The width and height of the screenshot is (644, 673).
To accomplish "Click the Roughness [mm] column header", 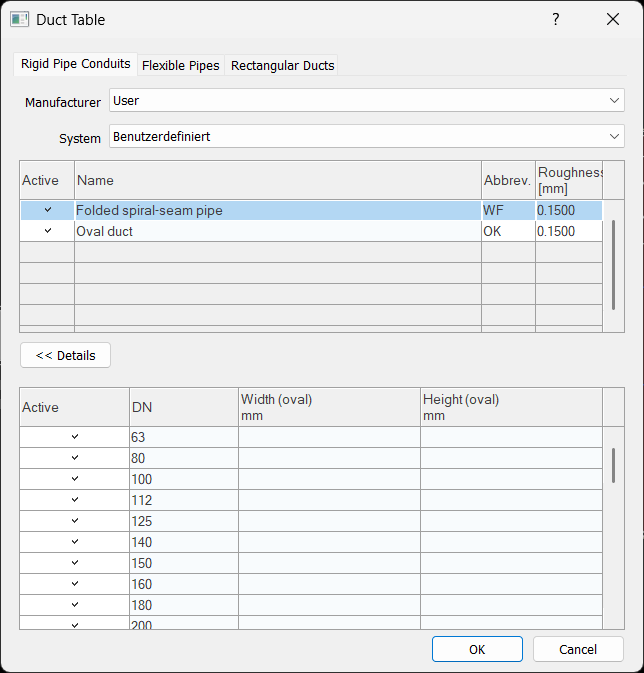I will [569, 180].
